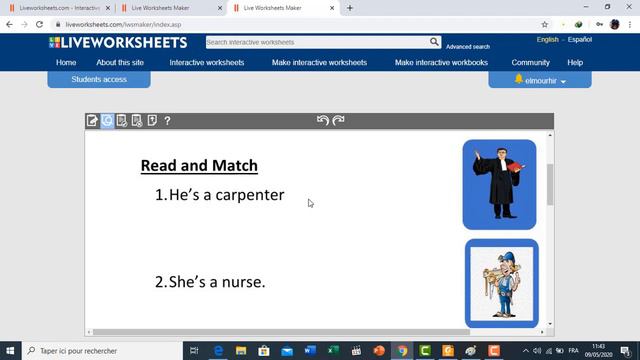This screenshot has height=360, width=640.
Task: Click the carpenter picture in the worksheet
Action: click(x=502, y=283)
